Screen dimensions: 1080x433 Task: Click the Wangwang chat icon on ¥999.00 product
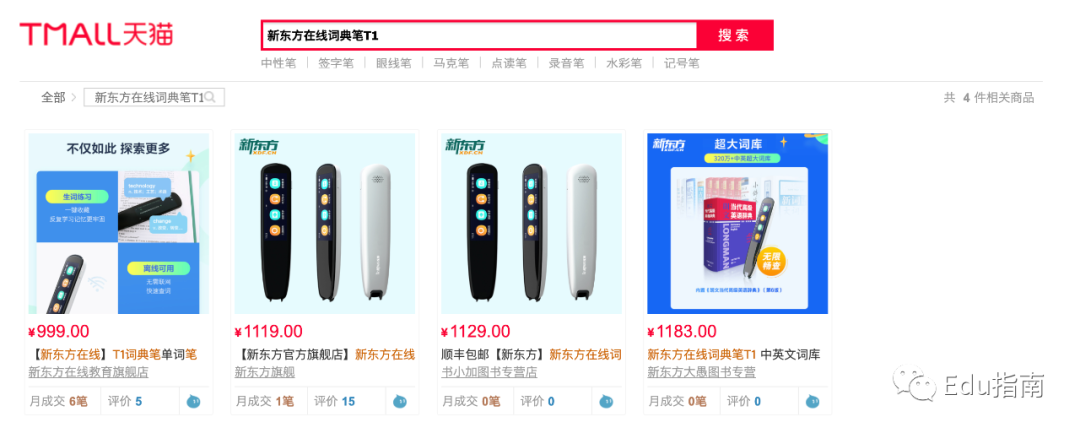(194, 401)
